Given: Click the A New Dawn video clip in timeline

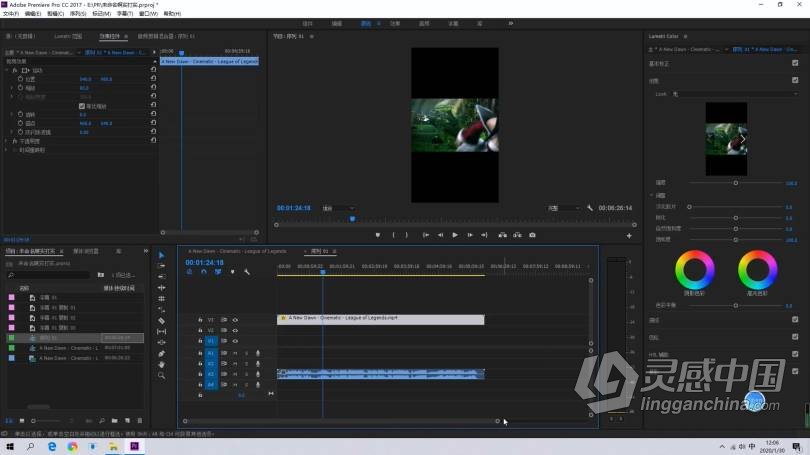Looking at the screenshot, I should click(381, 320).
